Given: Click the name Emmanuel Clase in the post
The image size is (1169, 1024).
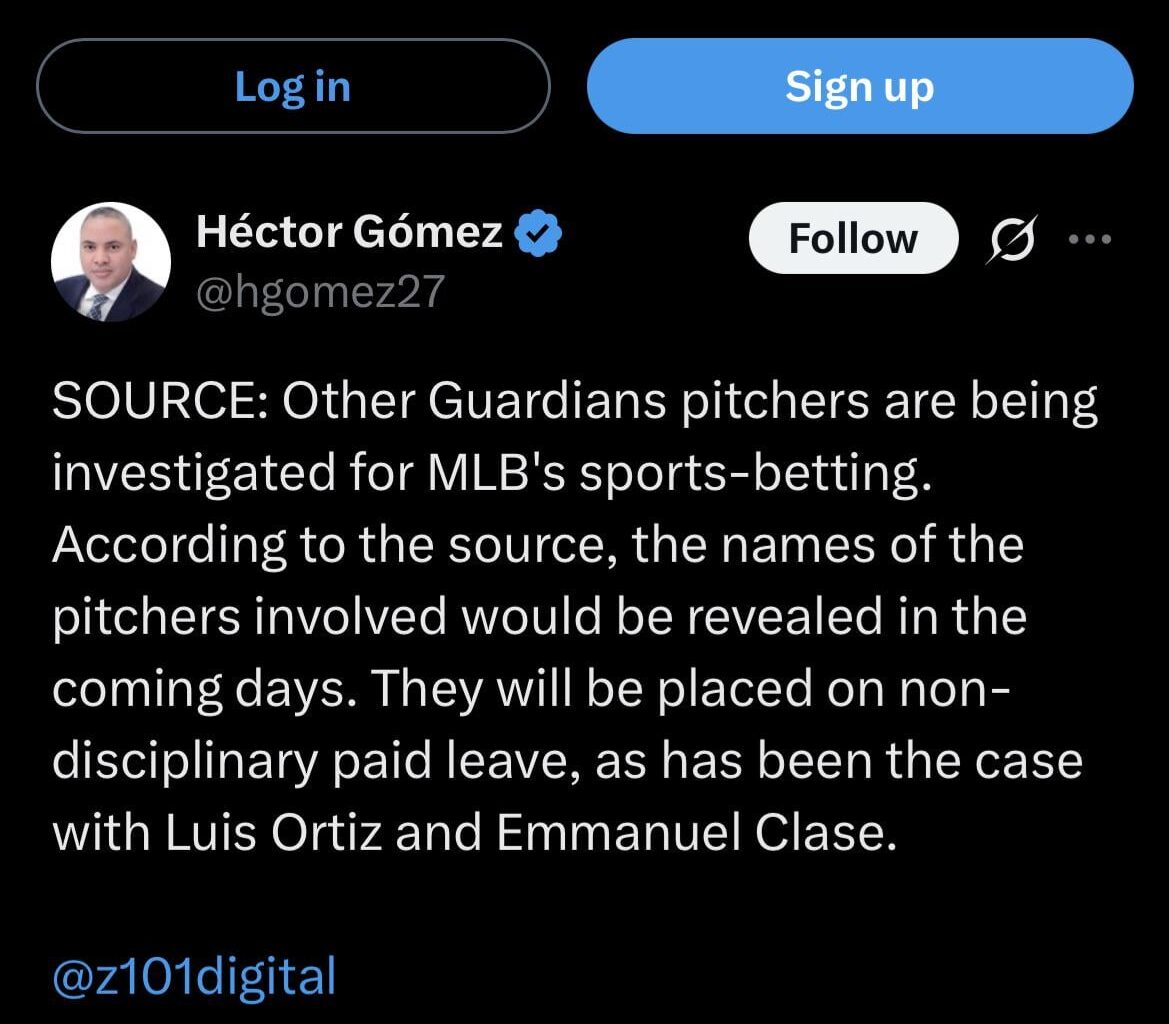Looking at the screenshot, I should point(691,833).
